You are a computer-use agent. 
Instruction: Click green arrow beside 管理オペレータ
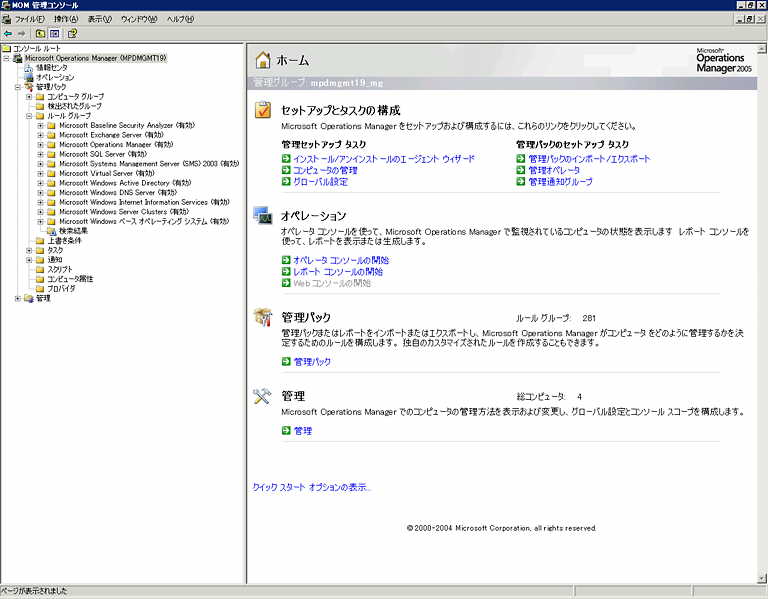[521, 170]
